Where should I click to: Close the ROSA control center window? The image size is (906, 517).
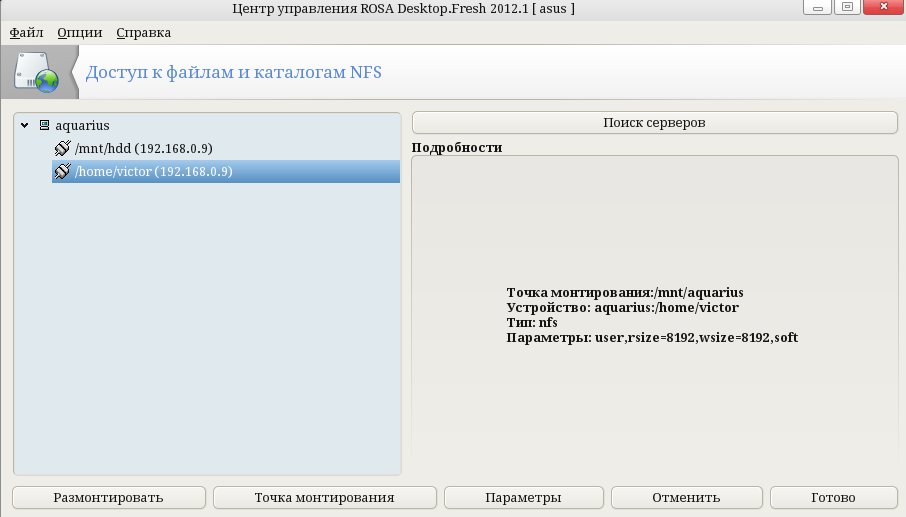[884, 7]
